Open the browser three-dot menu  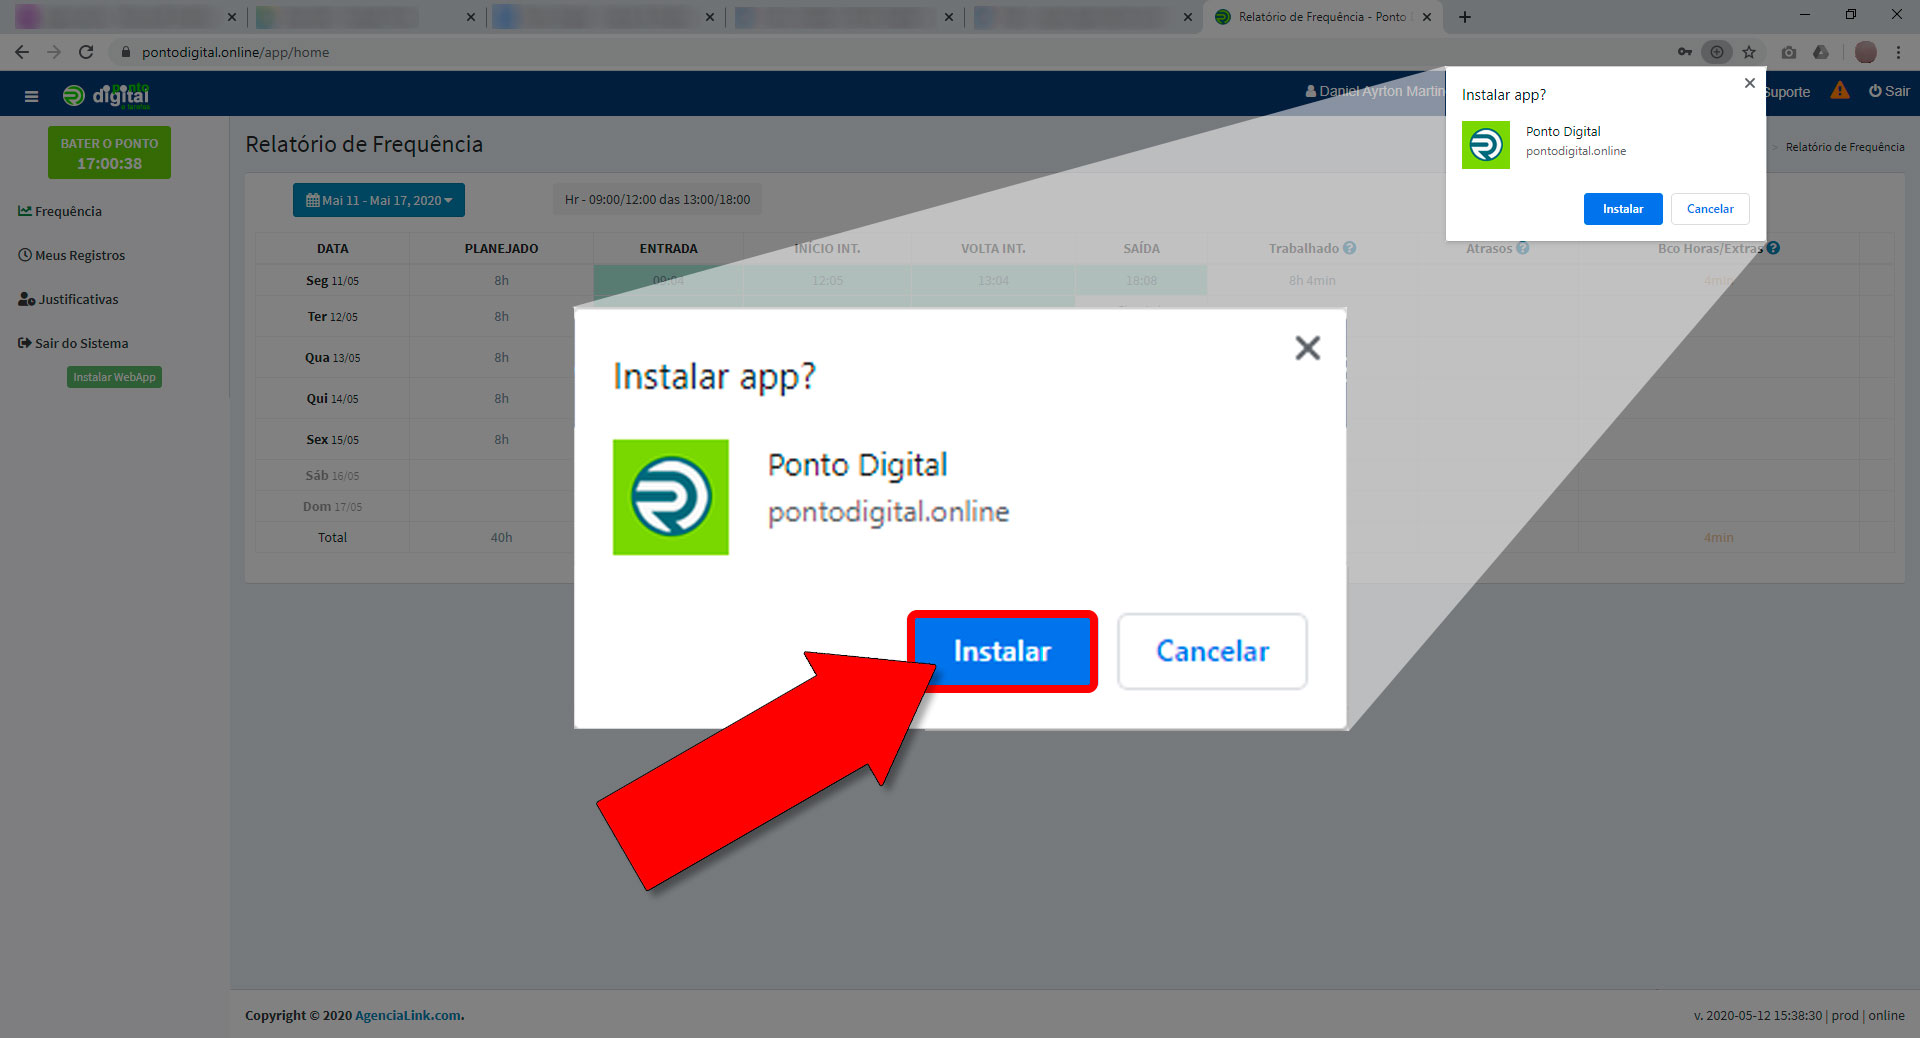[x=1901, y=52]
